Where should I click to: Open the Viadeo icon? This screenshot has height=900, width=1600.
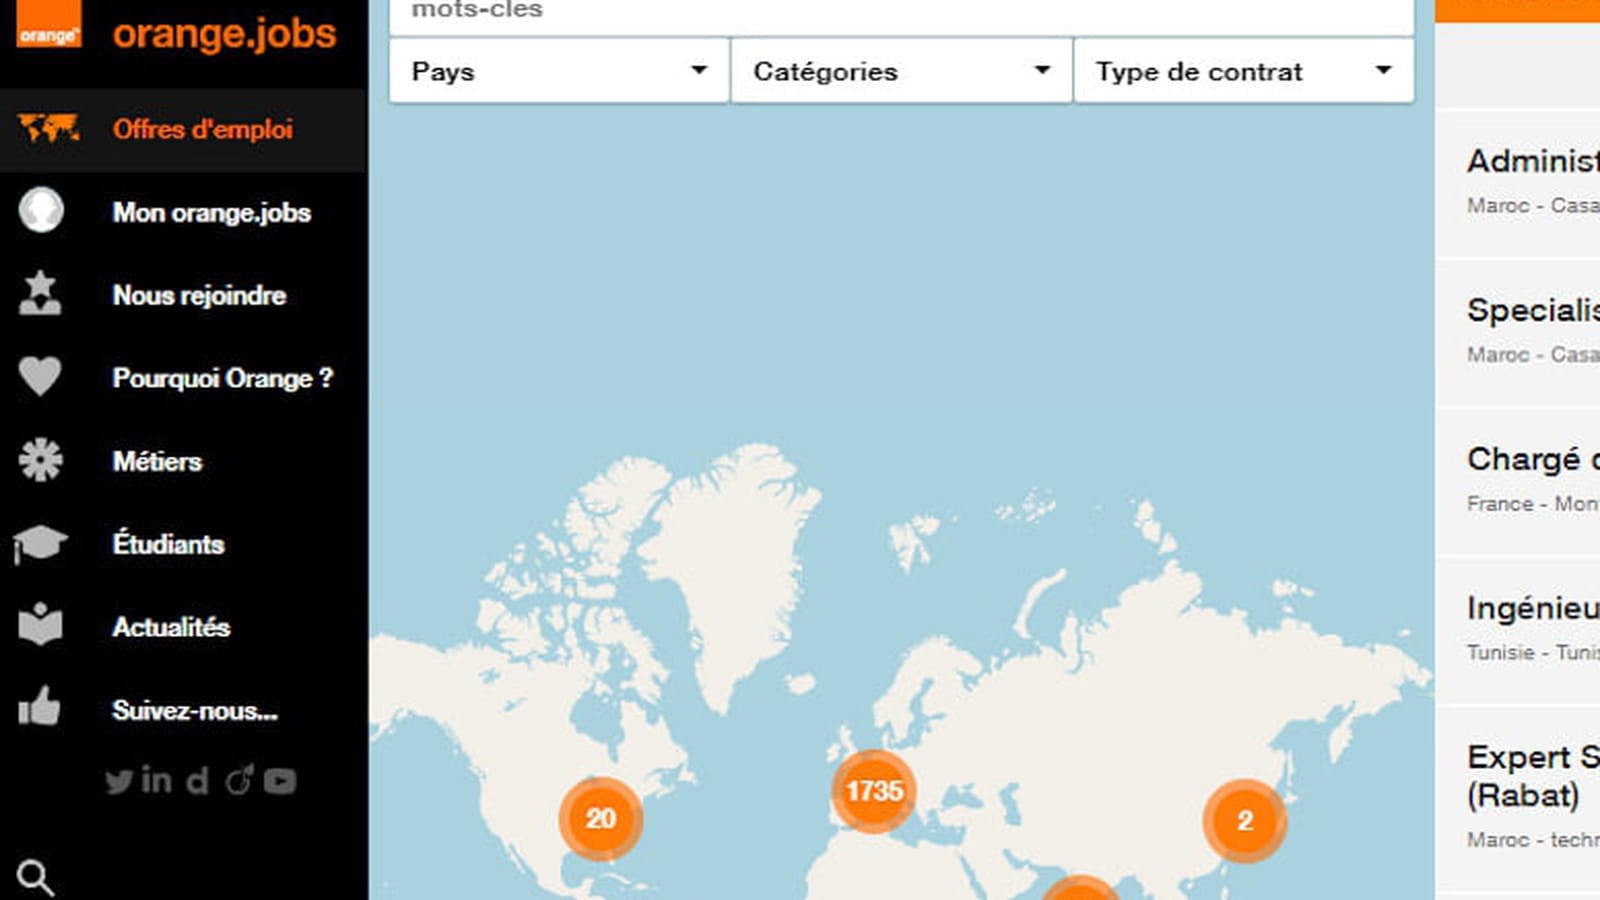coord(239,779)
